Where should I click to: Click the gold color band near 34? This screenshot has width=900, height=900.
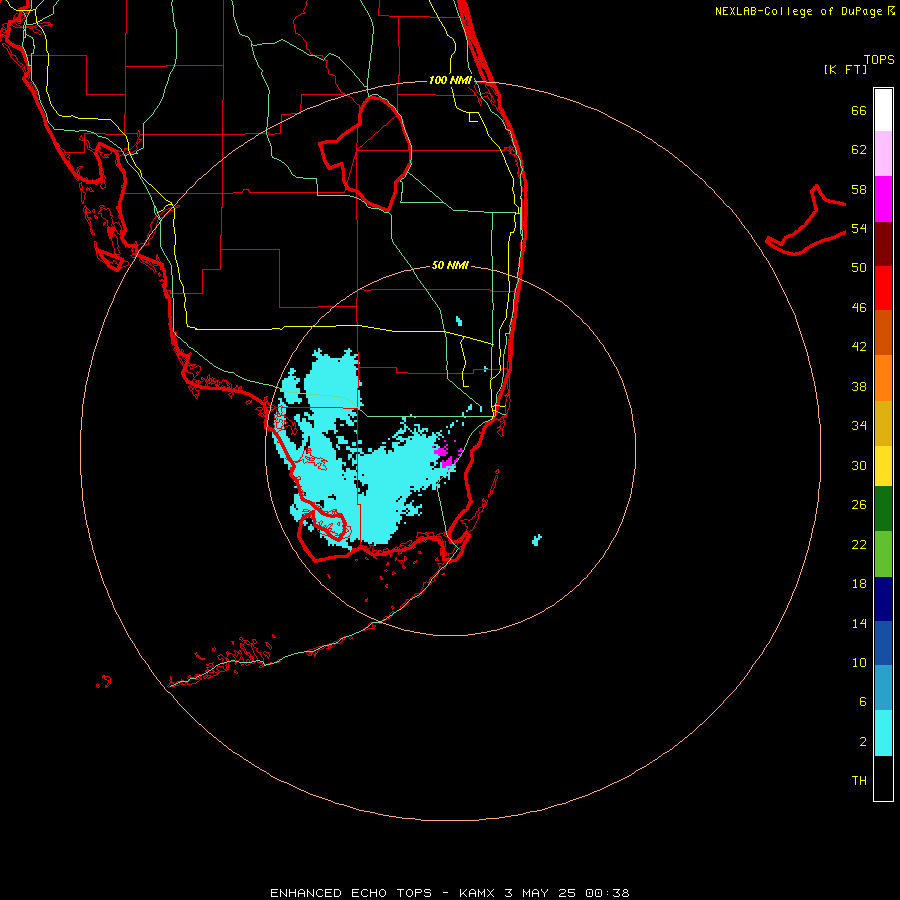point(883,423)
